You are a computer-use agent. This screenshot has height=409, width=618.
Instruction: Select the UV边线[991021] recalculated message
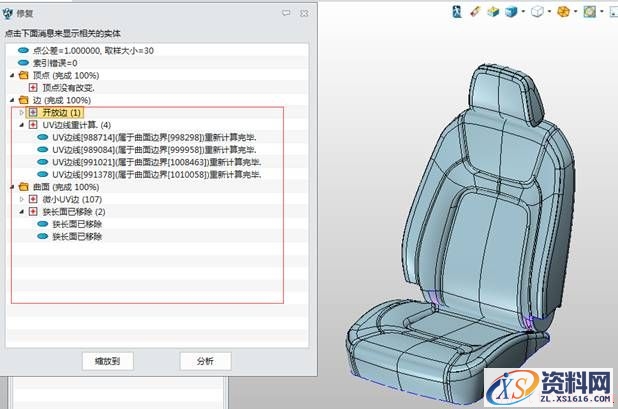(157, 162)
